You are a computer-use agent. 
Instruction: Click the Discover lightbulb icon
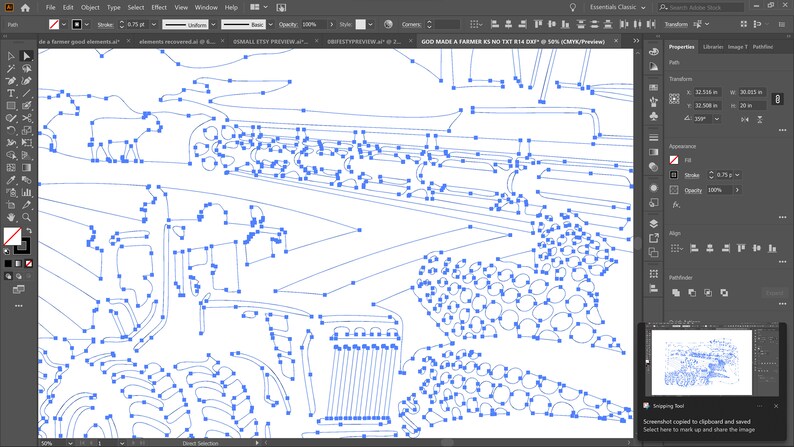(x=573, y=8)
